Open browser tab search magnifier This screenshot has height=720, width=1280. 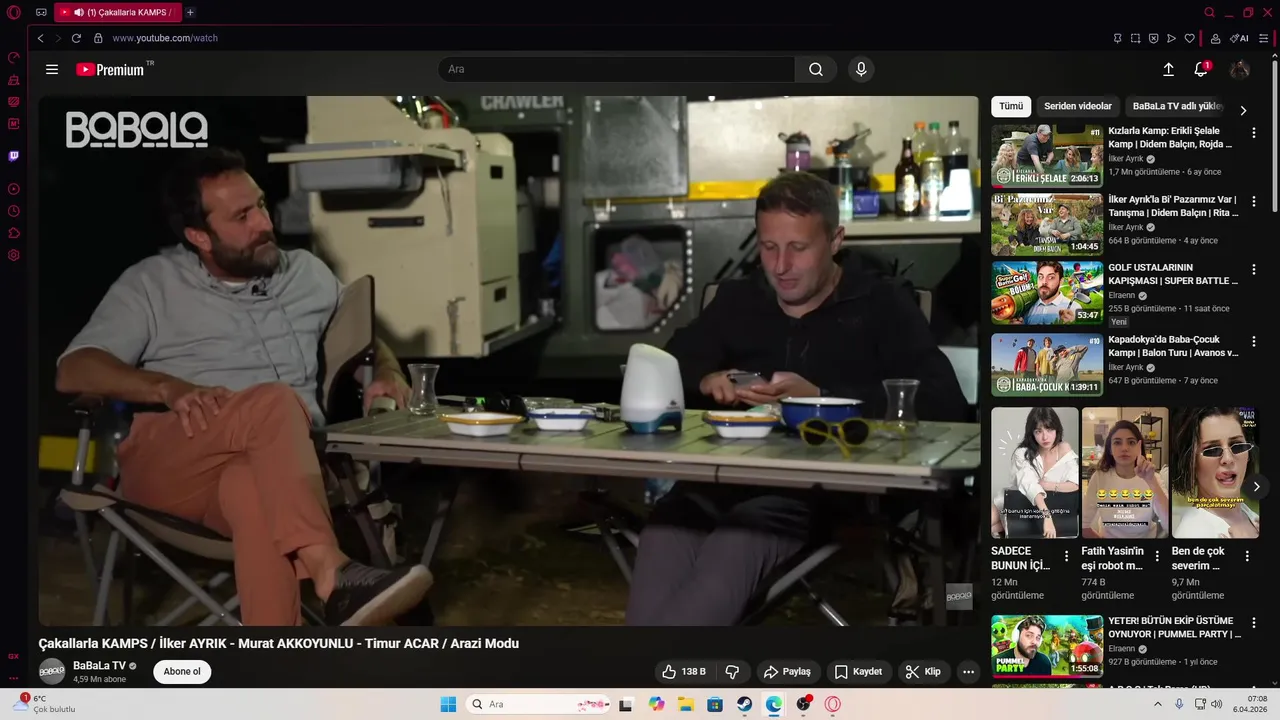(1209, 12)
